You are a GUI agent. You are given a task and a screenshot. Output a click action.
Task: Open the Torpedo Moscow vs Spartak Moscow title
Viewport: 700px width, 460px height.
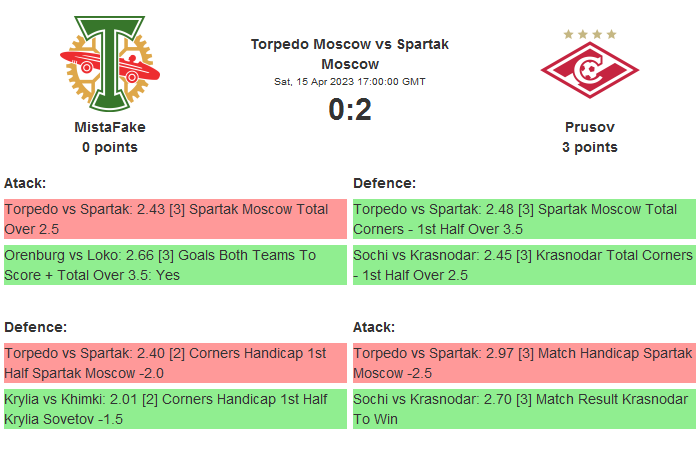point(350,54)
